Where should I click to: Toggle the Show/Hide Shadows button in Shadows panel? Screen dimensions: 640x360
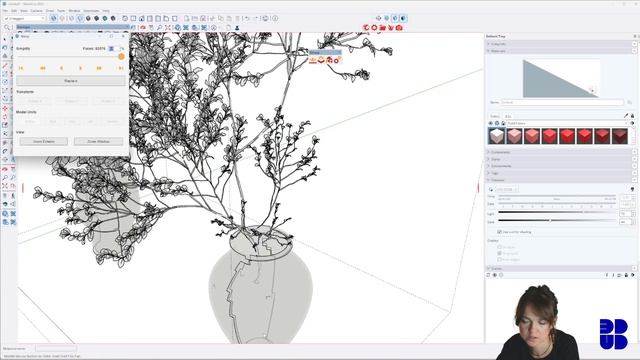pos(491,189)
